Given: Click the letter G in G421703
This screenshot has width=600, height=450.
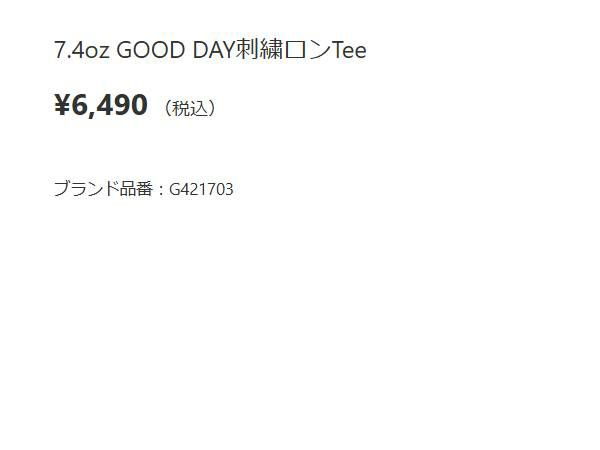Looking at the screenshot, I should click(174, 189).
